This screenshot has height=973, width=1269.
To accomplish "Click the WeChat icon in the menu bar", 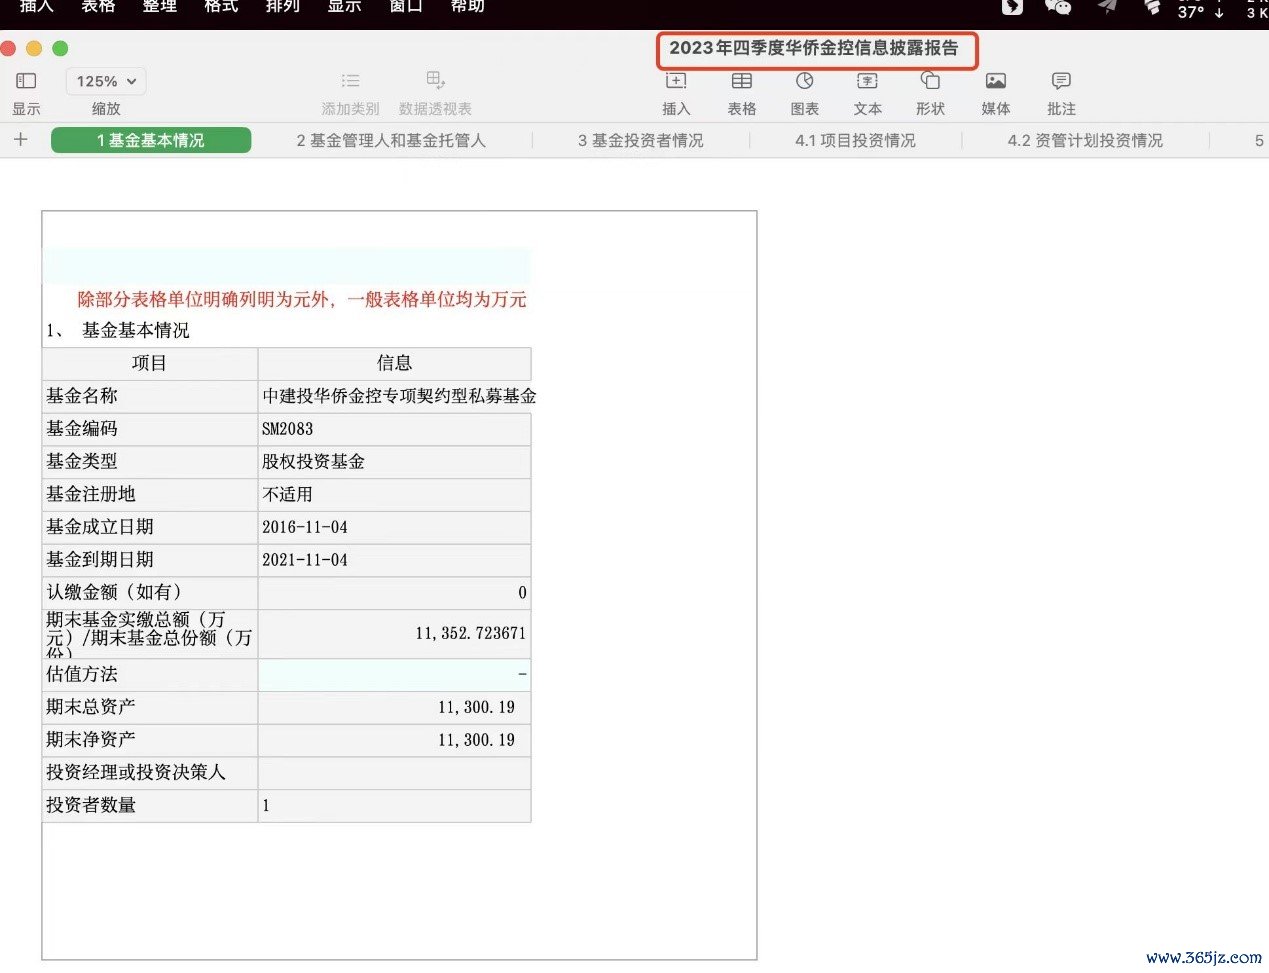I will [1057, 8].
